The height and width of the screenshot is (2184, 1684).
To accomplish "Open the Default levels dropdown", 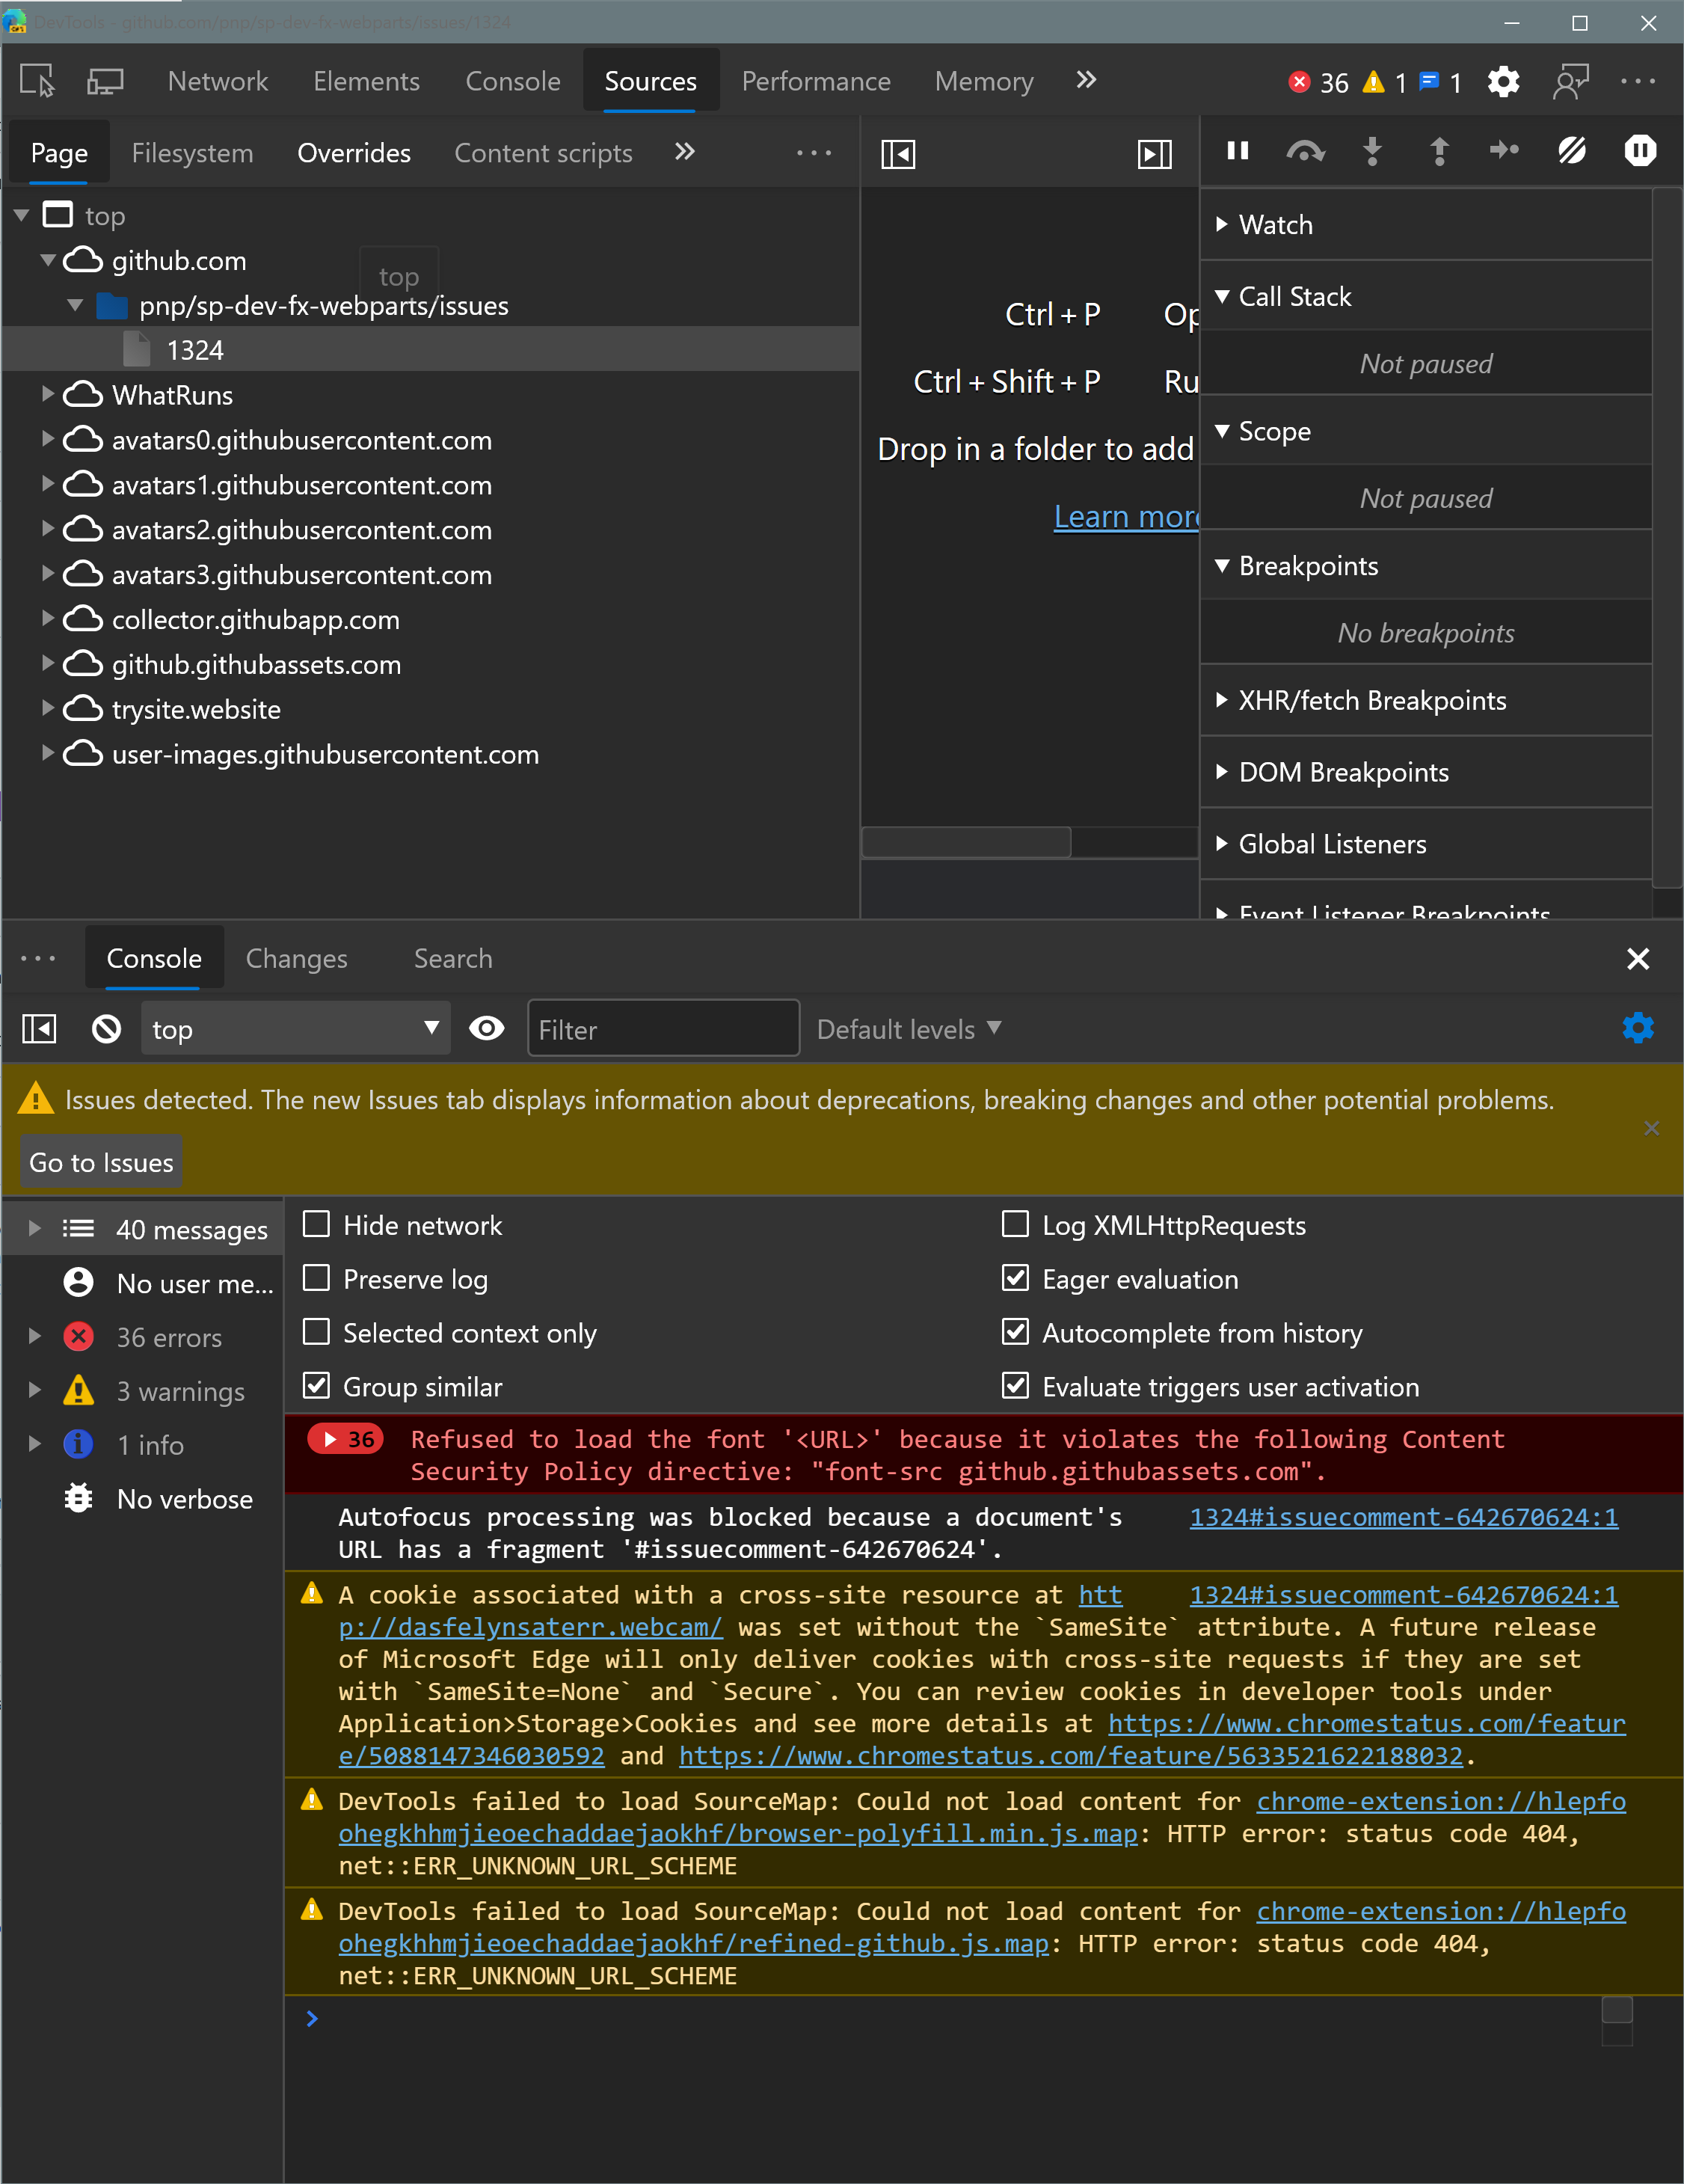I will pos(908,1029).
